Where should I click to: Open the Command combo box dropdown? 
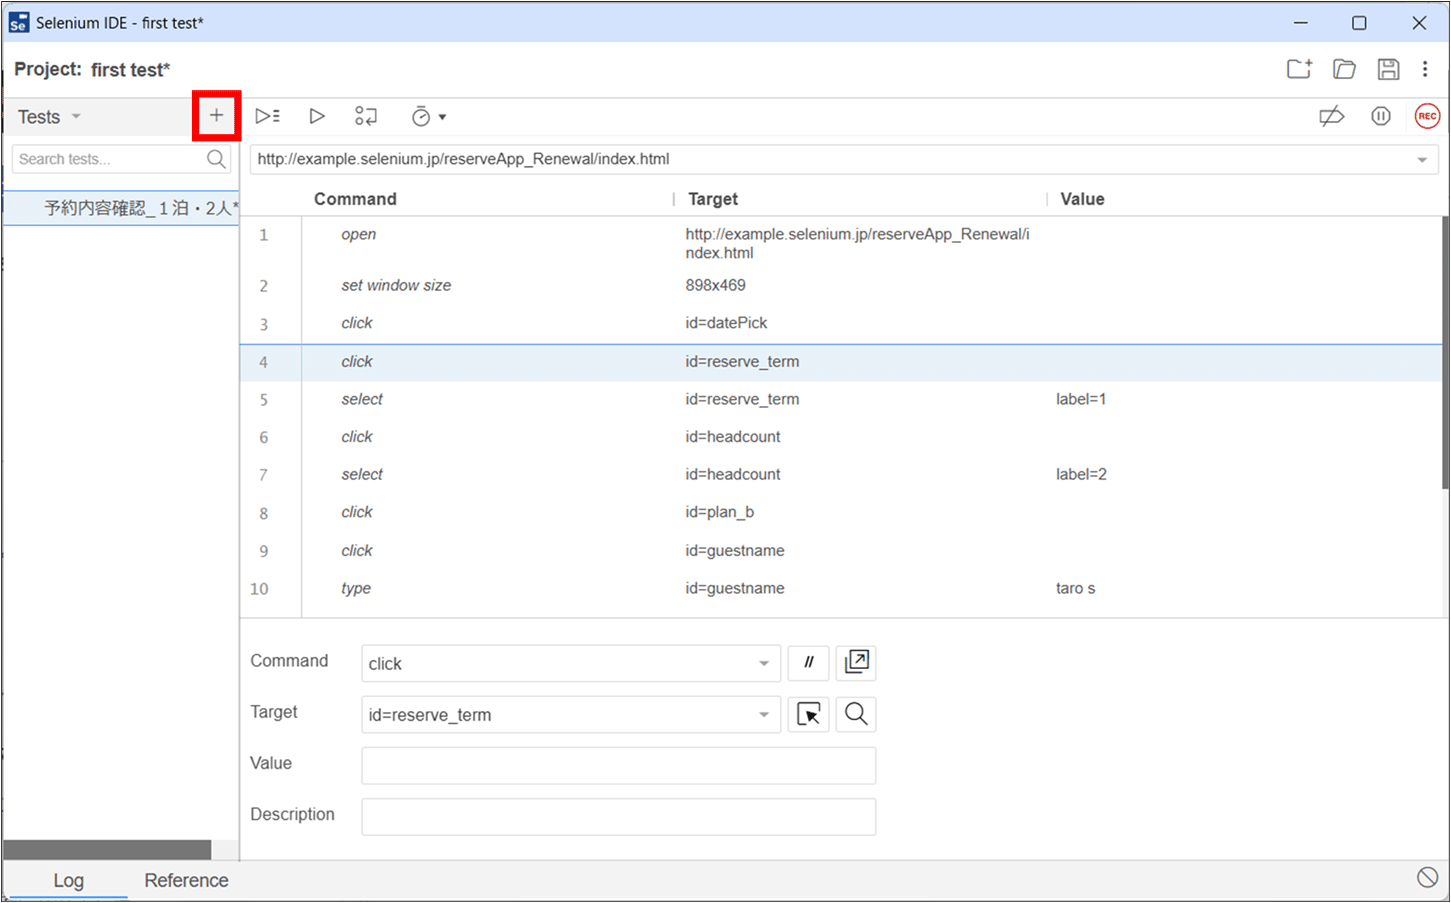click(x=763, y=663)
